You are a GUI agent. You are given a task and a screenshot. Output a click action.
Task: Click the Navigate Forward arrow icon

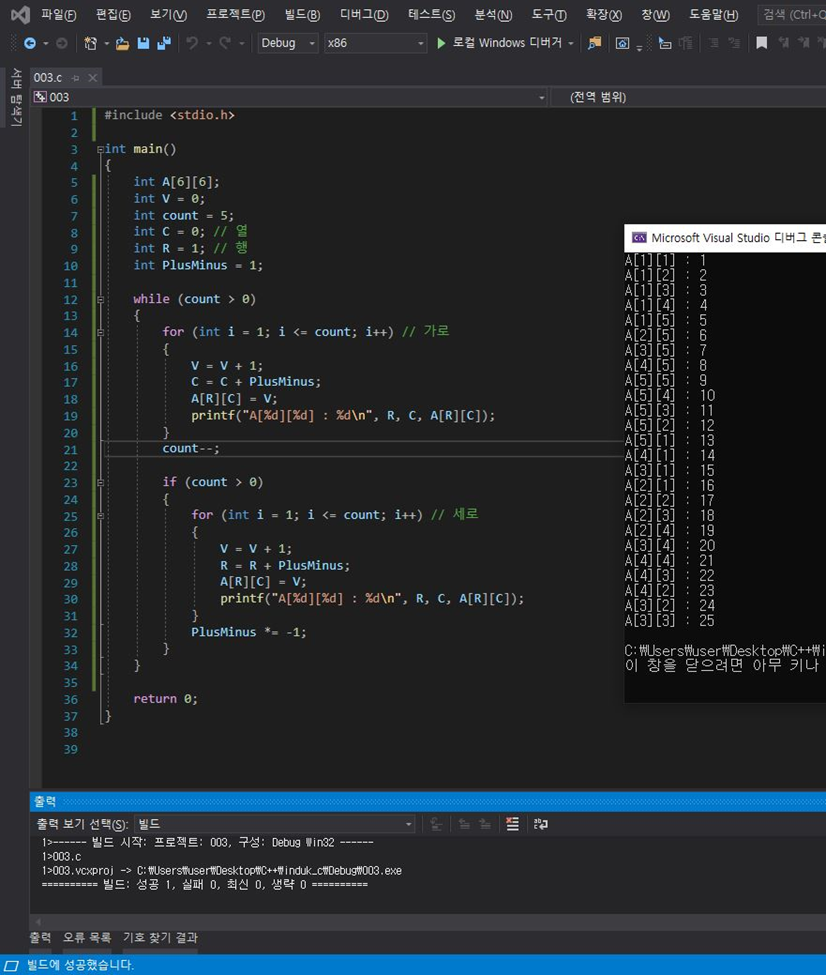(x=62, y=43)
